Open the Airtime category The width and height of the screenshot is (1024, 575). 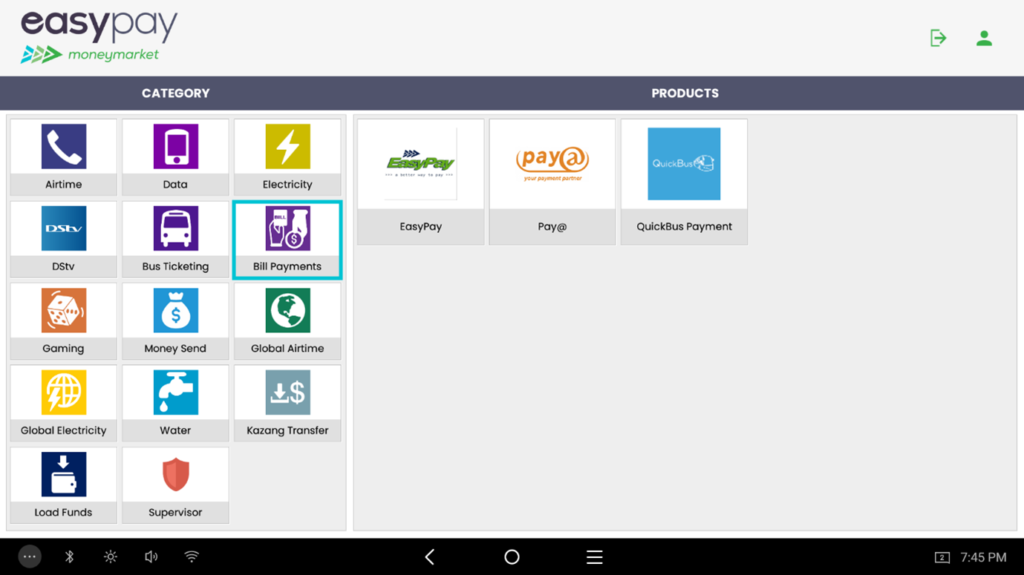point(63,157)
